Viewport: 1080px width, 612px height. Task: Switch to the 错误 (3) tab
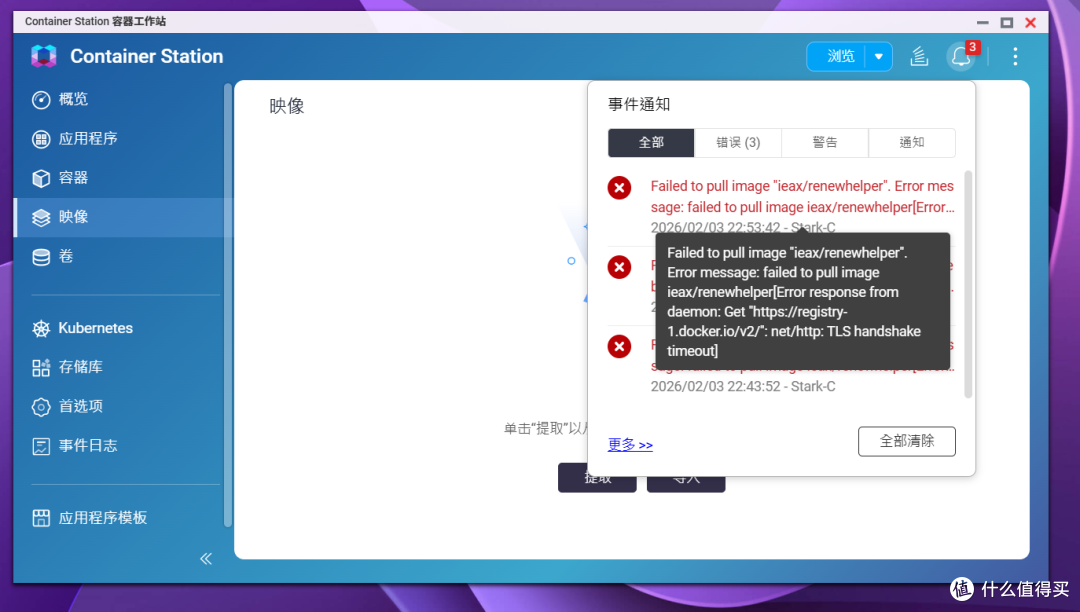pos(738,143)
